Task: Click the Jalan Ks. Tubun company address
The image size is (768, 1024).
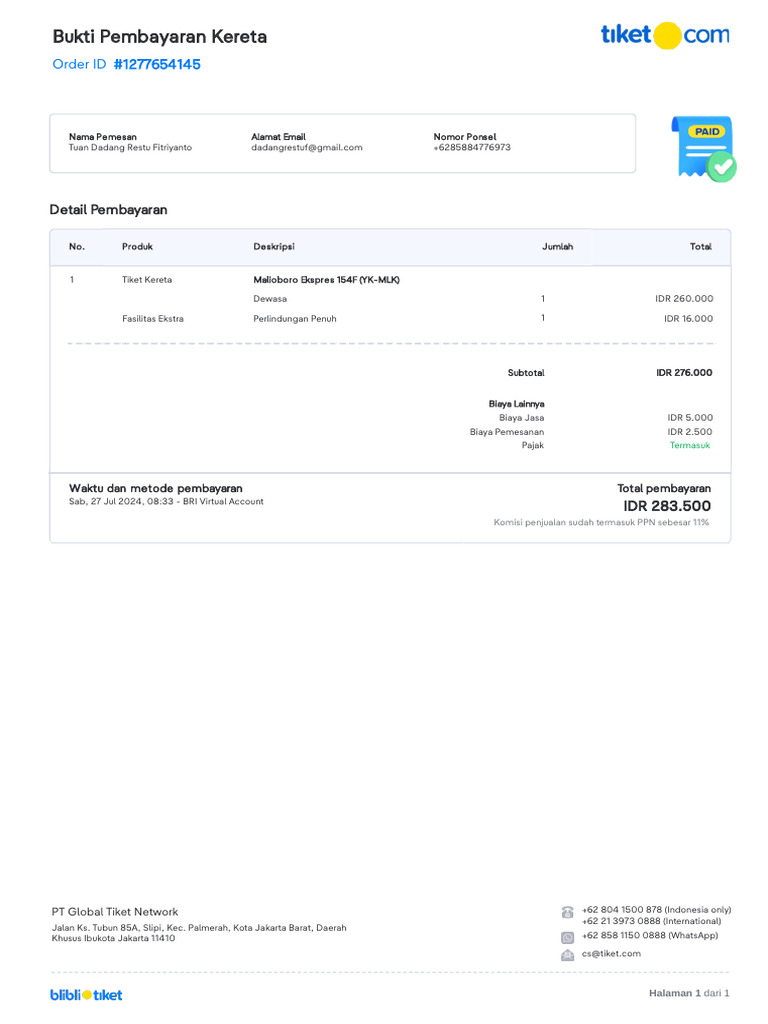Action: (199, 933)
